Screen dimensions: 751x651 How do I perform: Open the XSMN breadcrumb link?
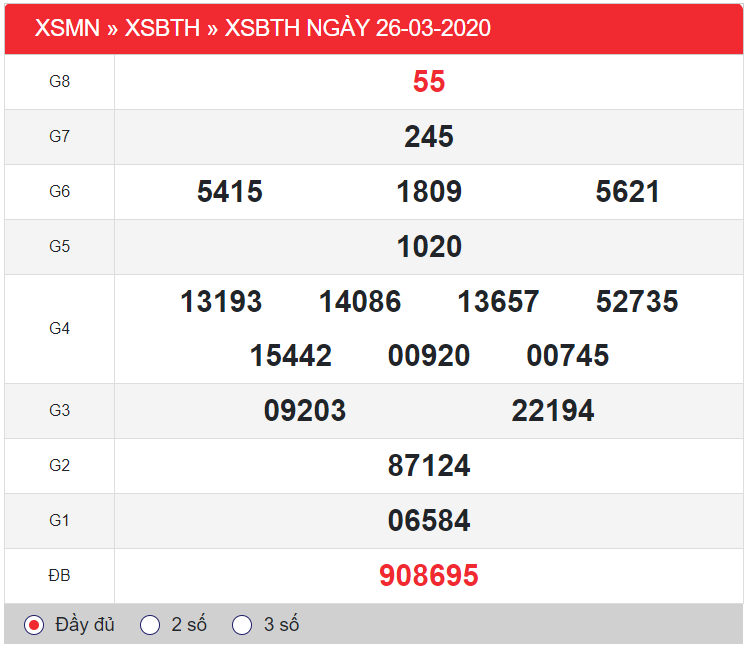(x=67, y=28)
